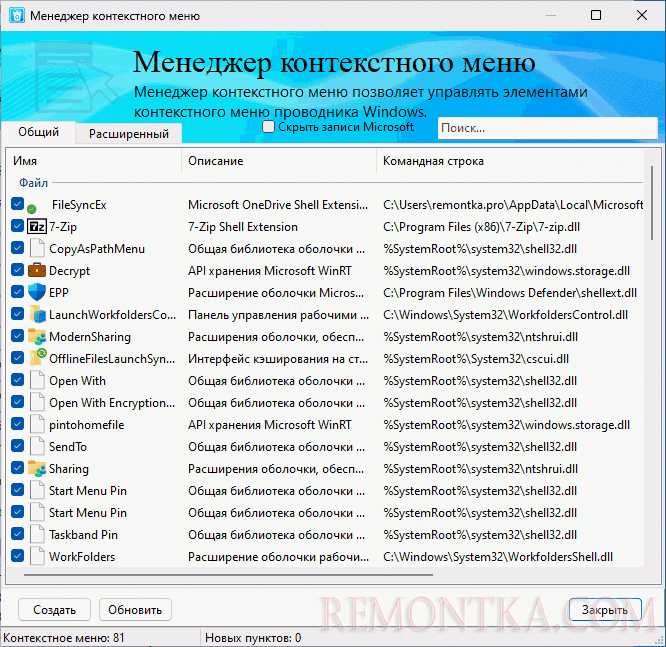The height and width of the screenshot is (647, 666).
Task: Toggle the EPP entry checkbox
Action: click(x=17, y=291)
